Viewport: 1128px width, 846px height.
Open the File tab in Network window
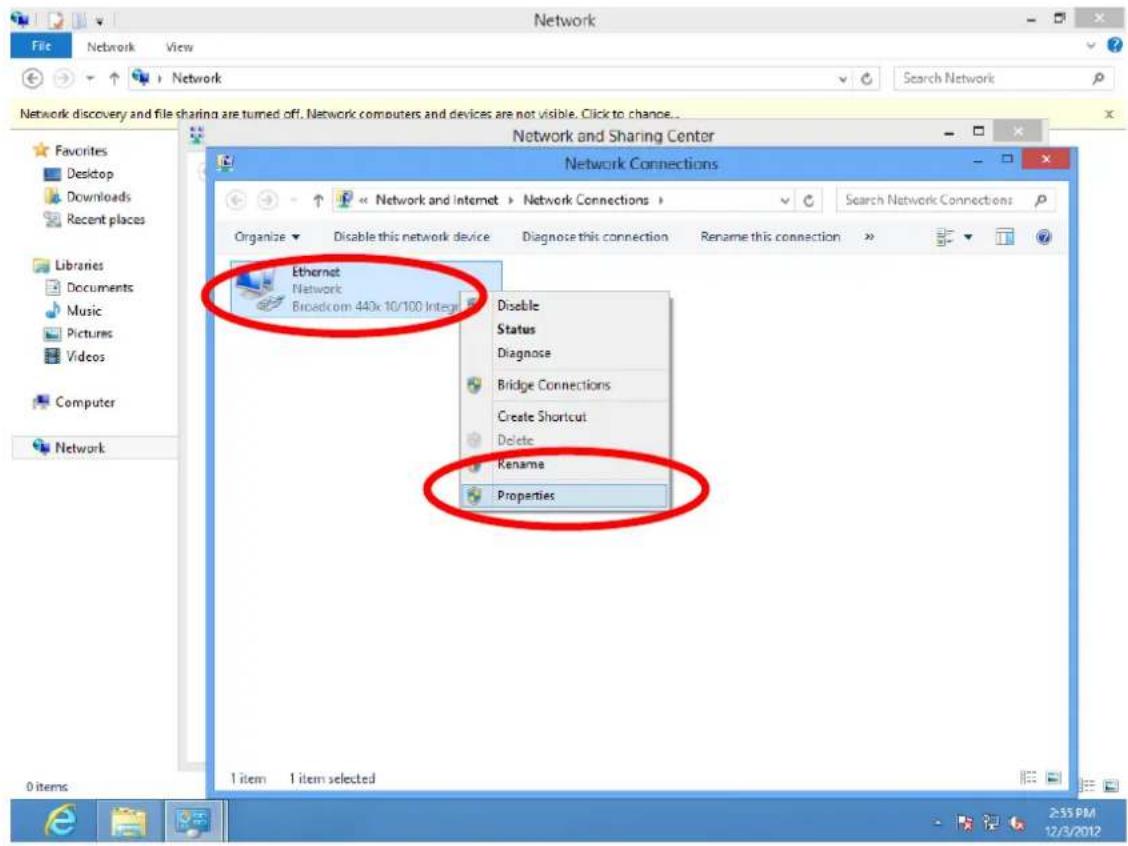click(x=41, y=46)
